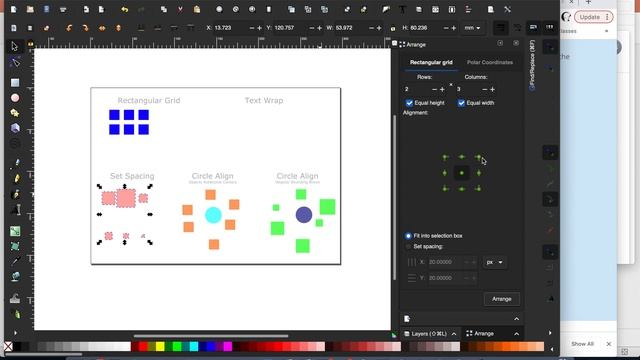Screen dimensions: 640x360
Task: Switch to Rectangular grid tab
Action: [431, 62]
